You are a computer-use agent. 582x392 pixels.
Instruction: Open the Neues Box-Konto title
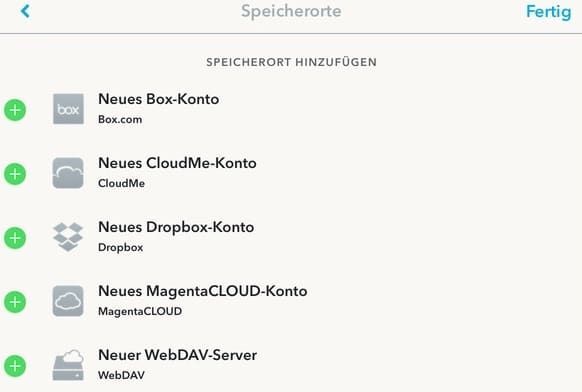[x=158, y=99]
